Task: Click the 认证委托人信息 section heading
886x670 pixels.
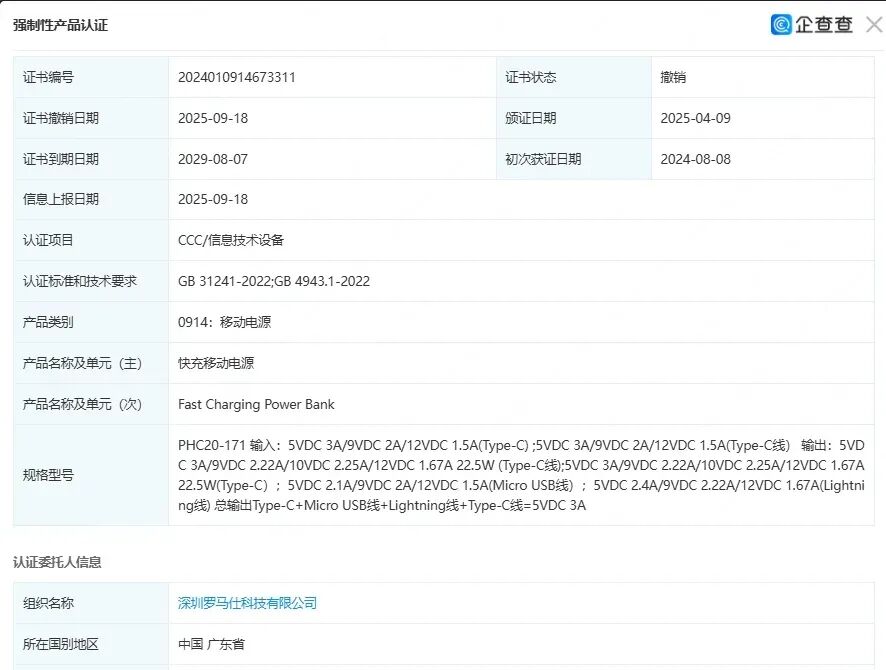Action: [x=57, y=562]
